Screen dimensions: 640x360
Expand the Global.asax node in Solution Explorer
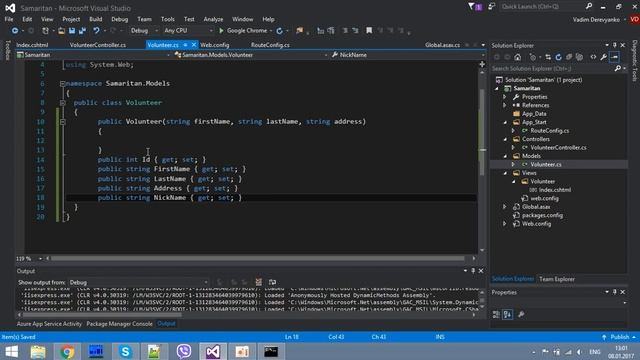click(x=504, y=207)
